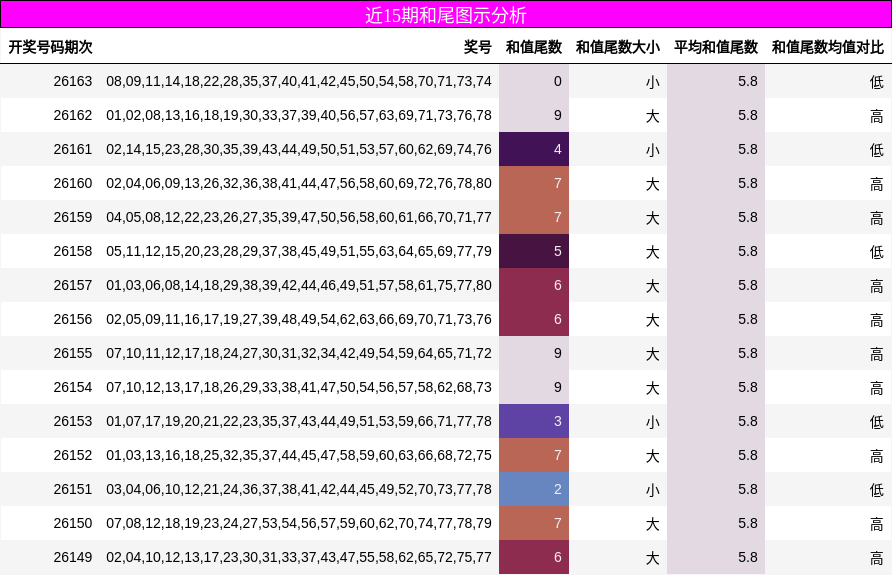Image resolution: width=892 pixels, height=575 pixels.
Task: Select period number 26161
Action: tap(73, 149)
